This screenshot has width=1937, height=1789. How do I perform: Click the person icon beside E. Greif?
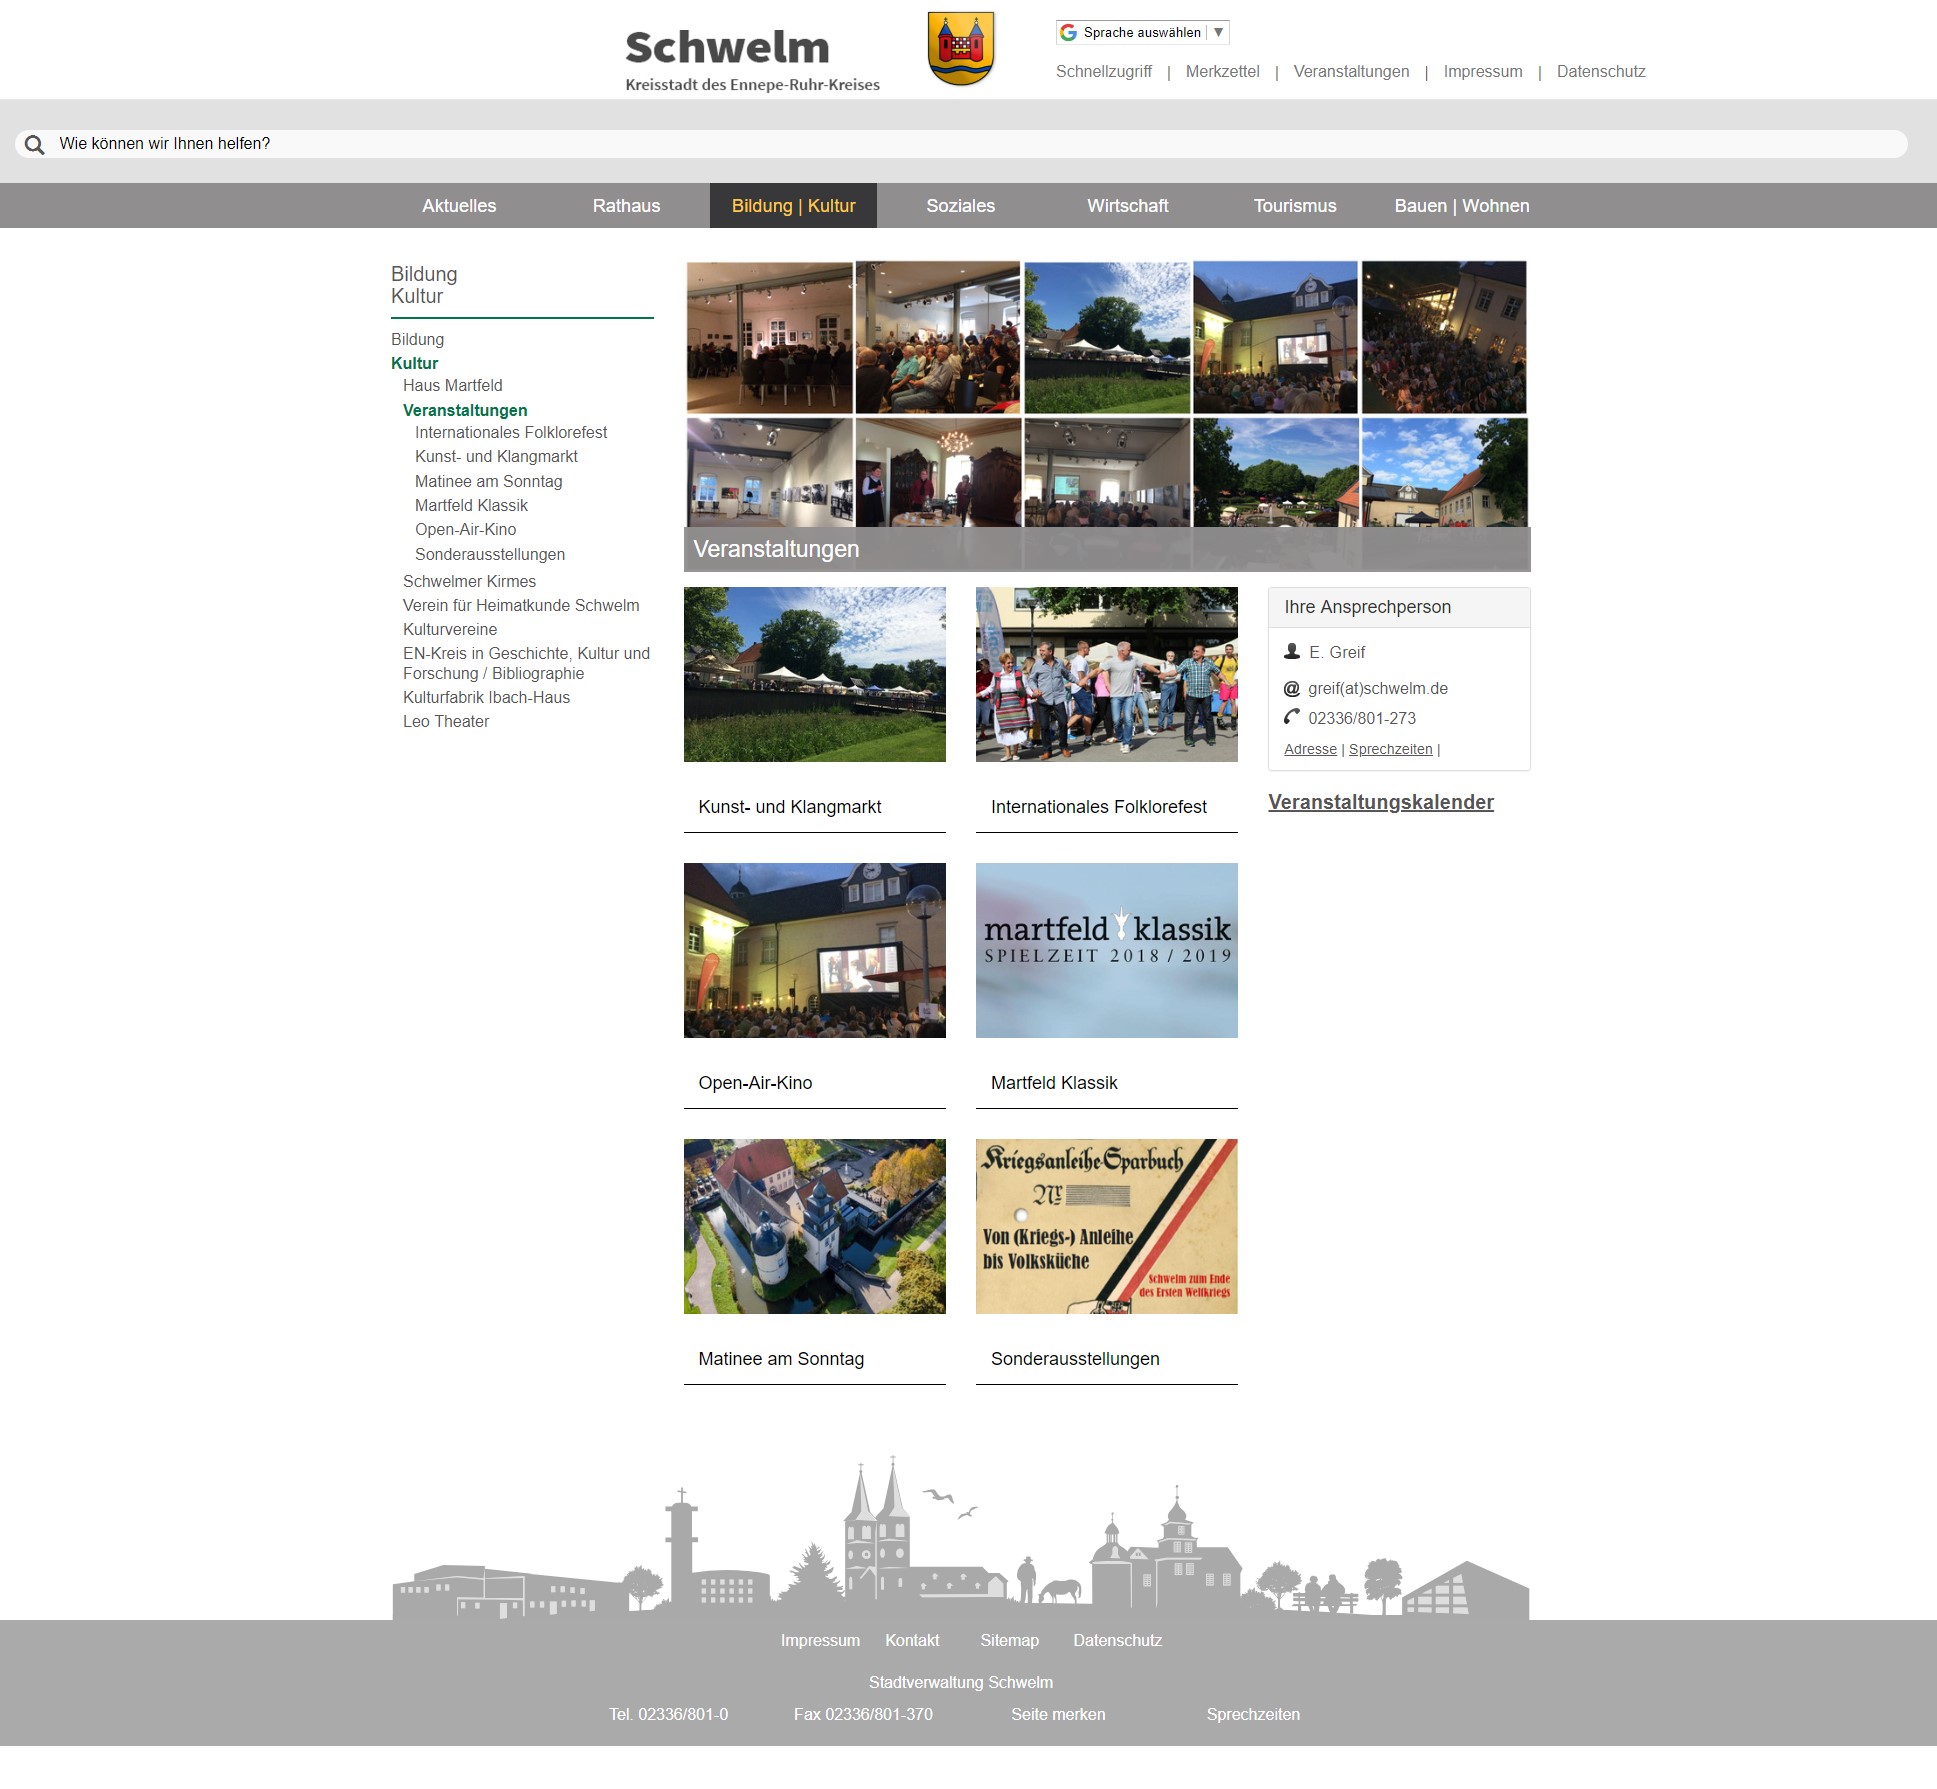pyautogui.click(x=1292, y=652)
